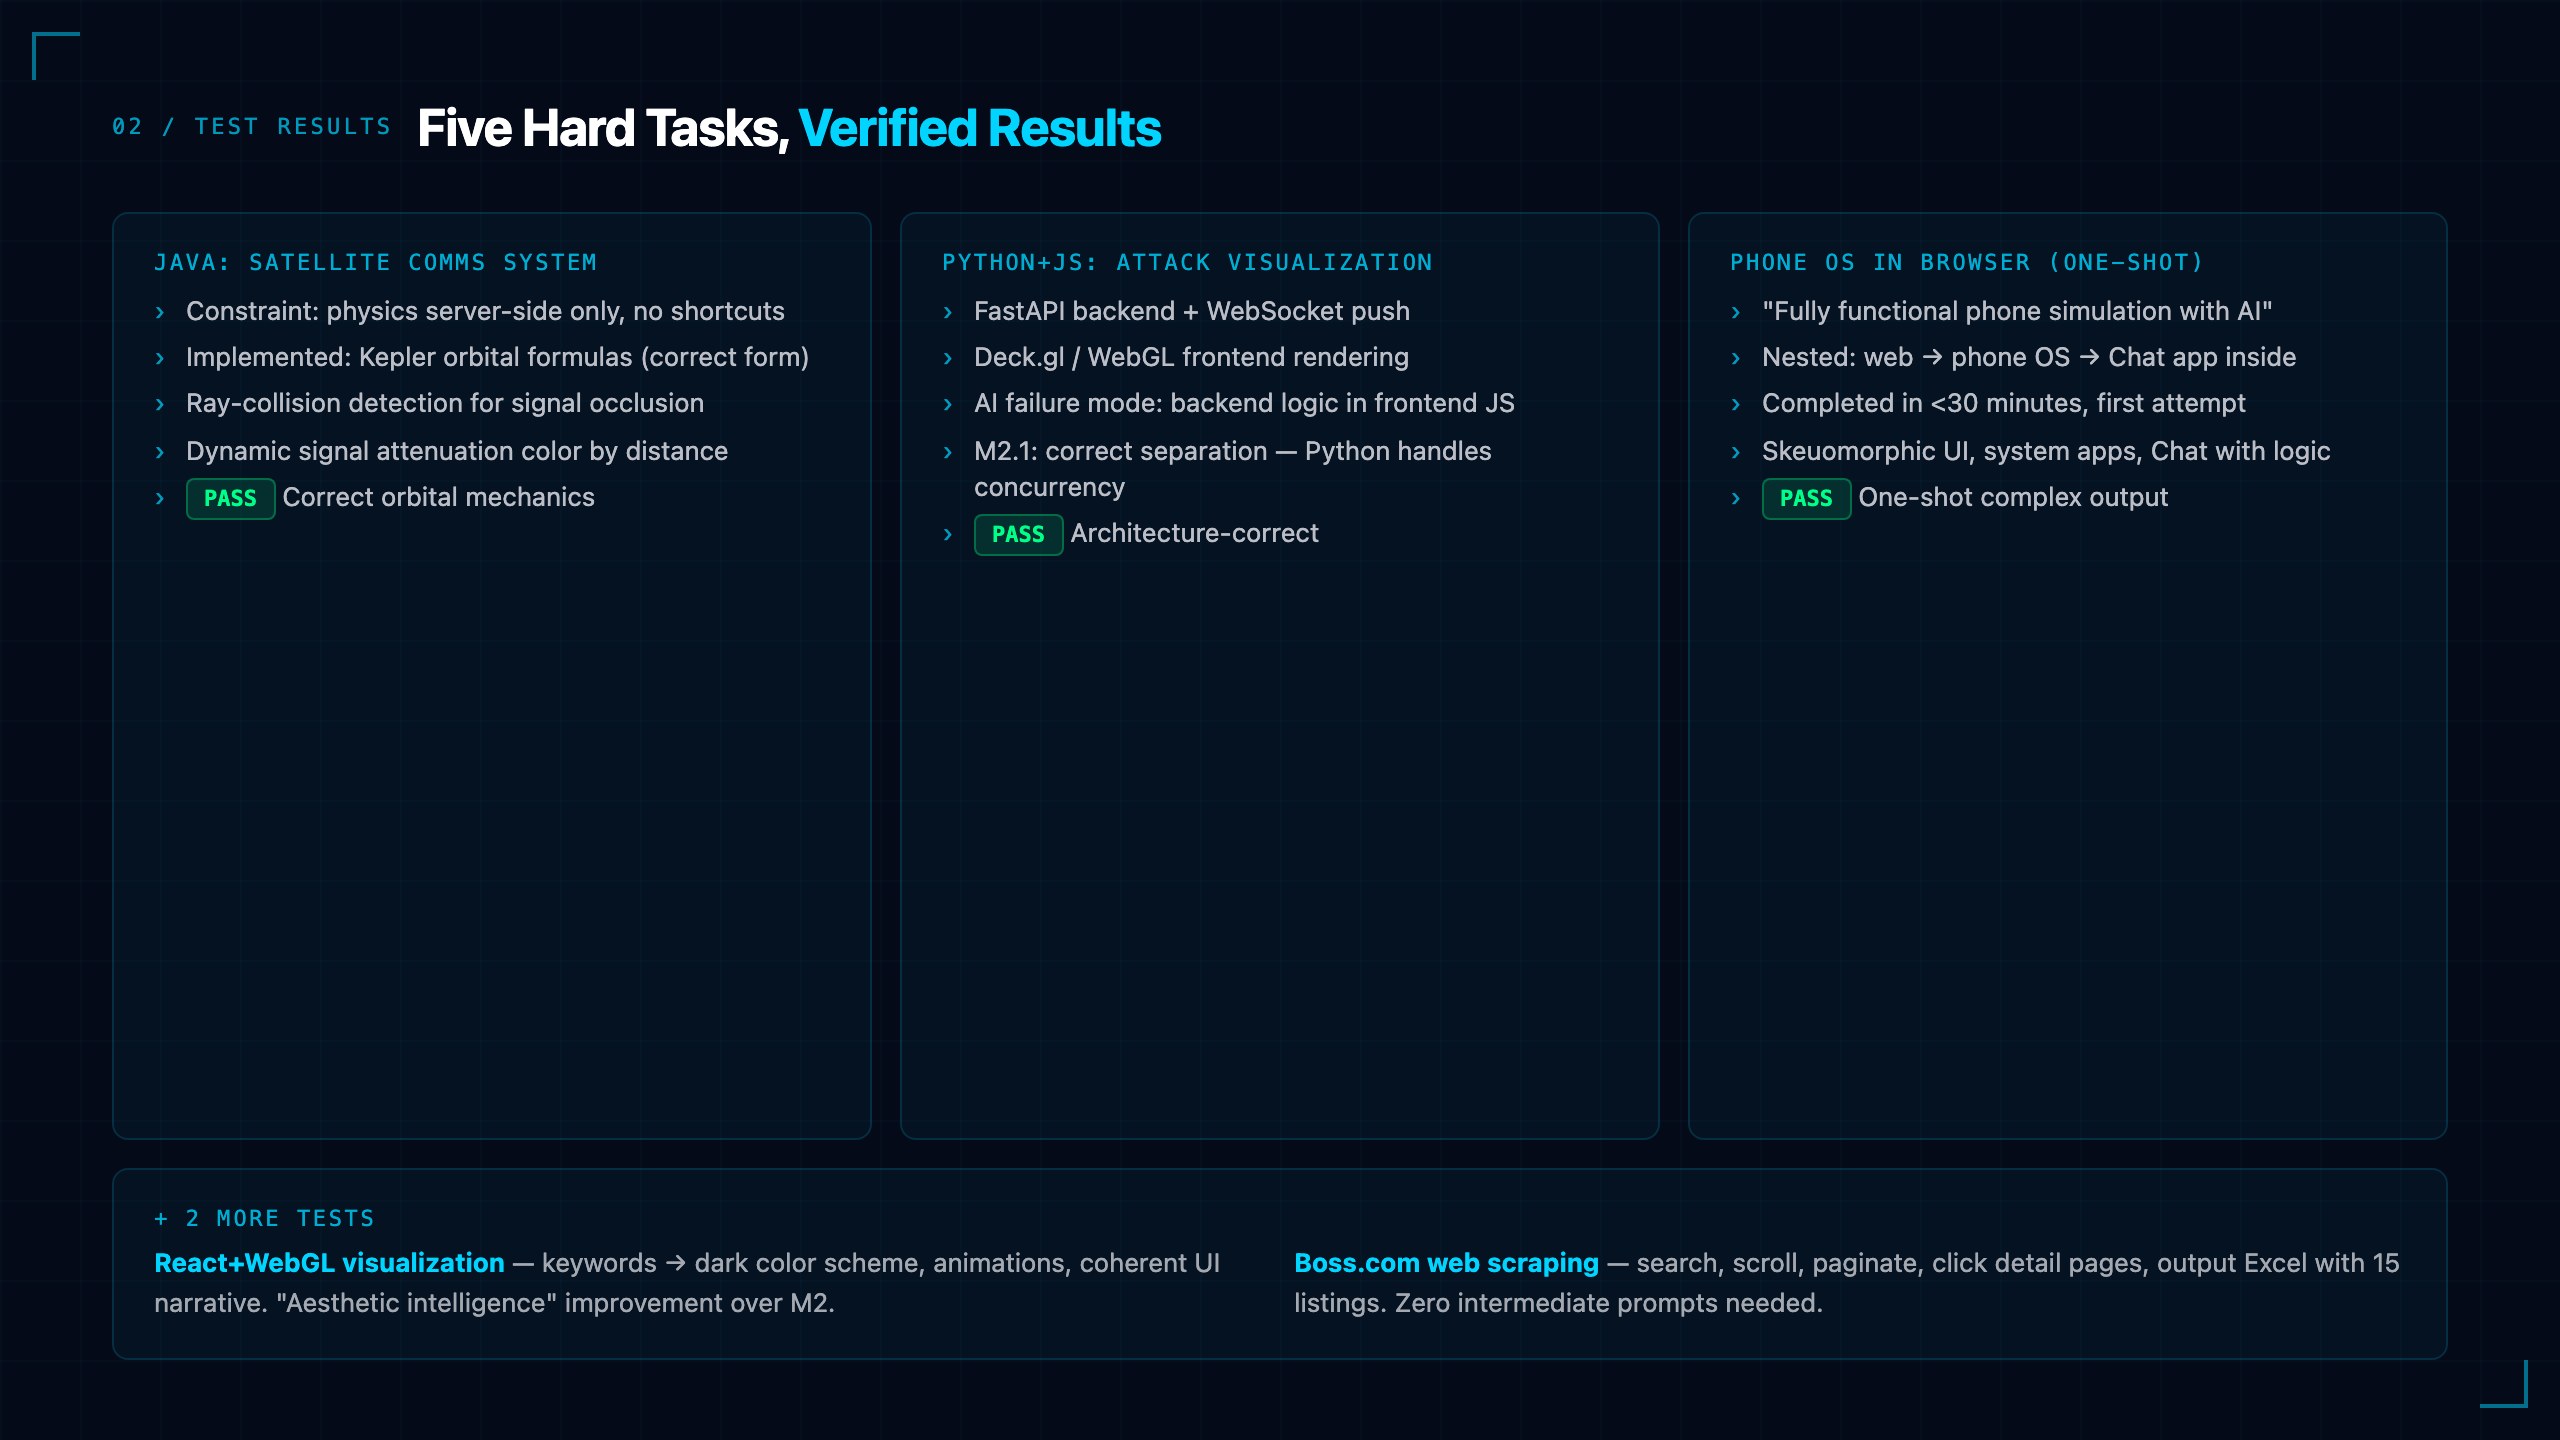Click chevron bullet before 'Nested: web'
Image resolution: width=2560 pixels, height=1440 pixels.
(1736, 358)
